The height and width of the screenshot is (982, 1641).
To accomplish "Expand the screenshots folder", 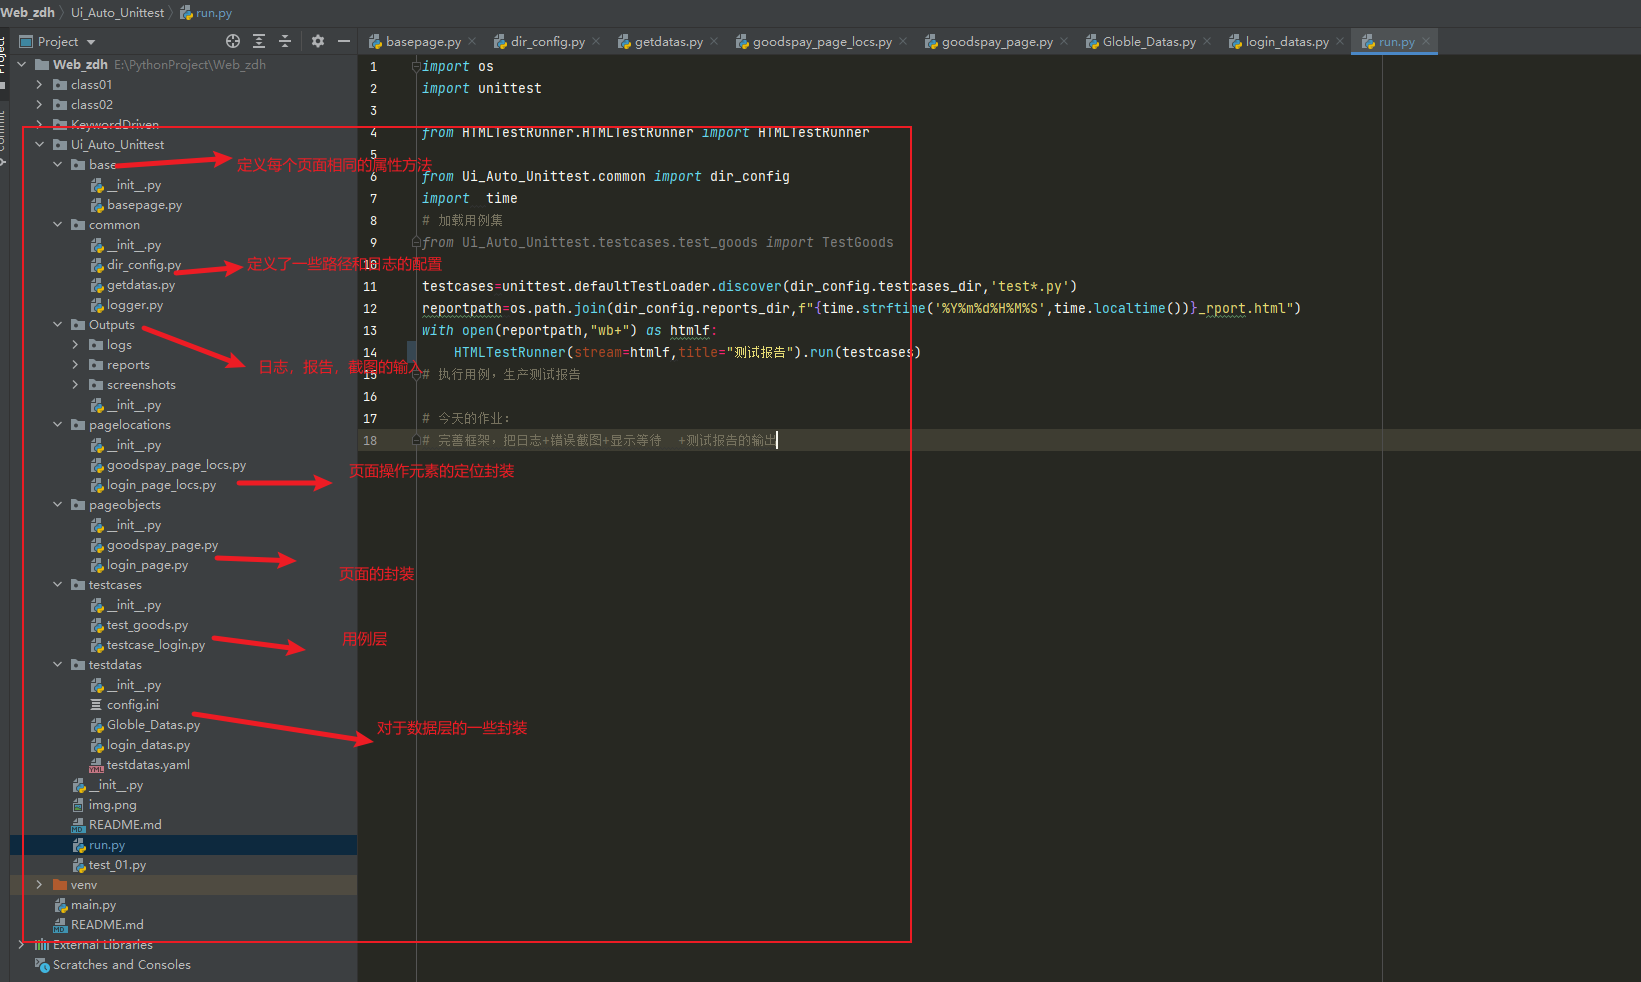I will tap(75, 385).
